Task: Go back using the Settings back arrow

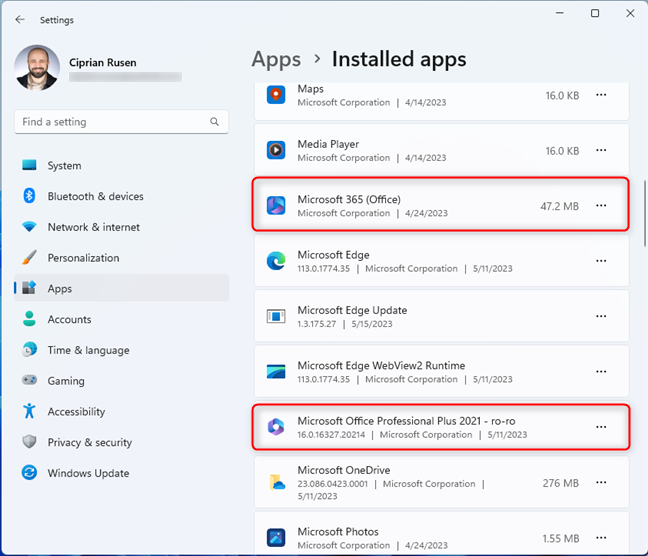Action: coord(20,19)
